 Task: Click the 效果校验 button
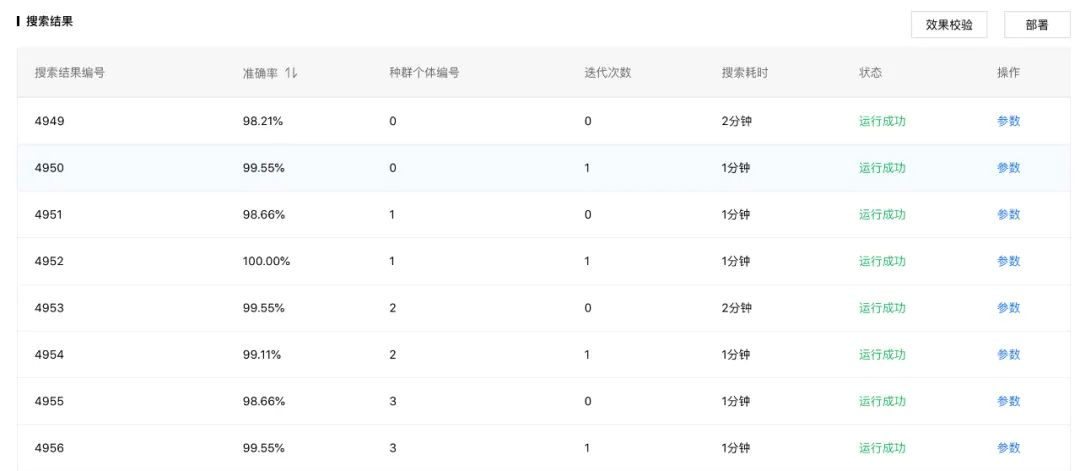(948, 25)
